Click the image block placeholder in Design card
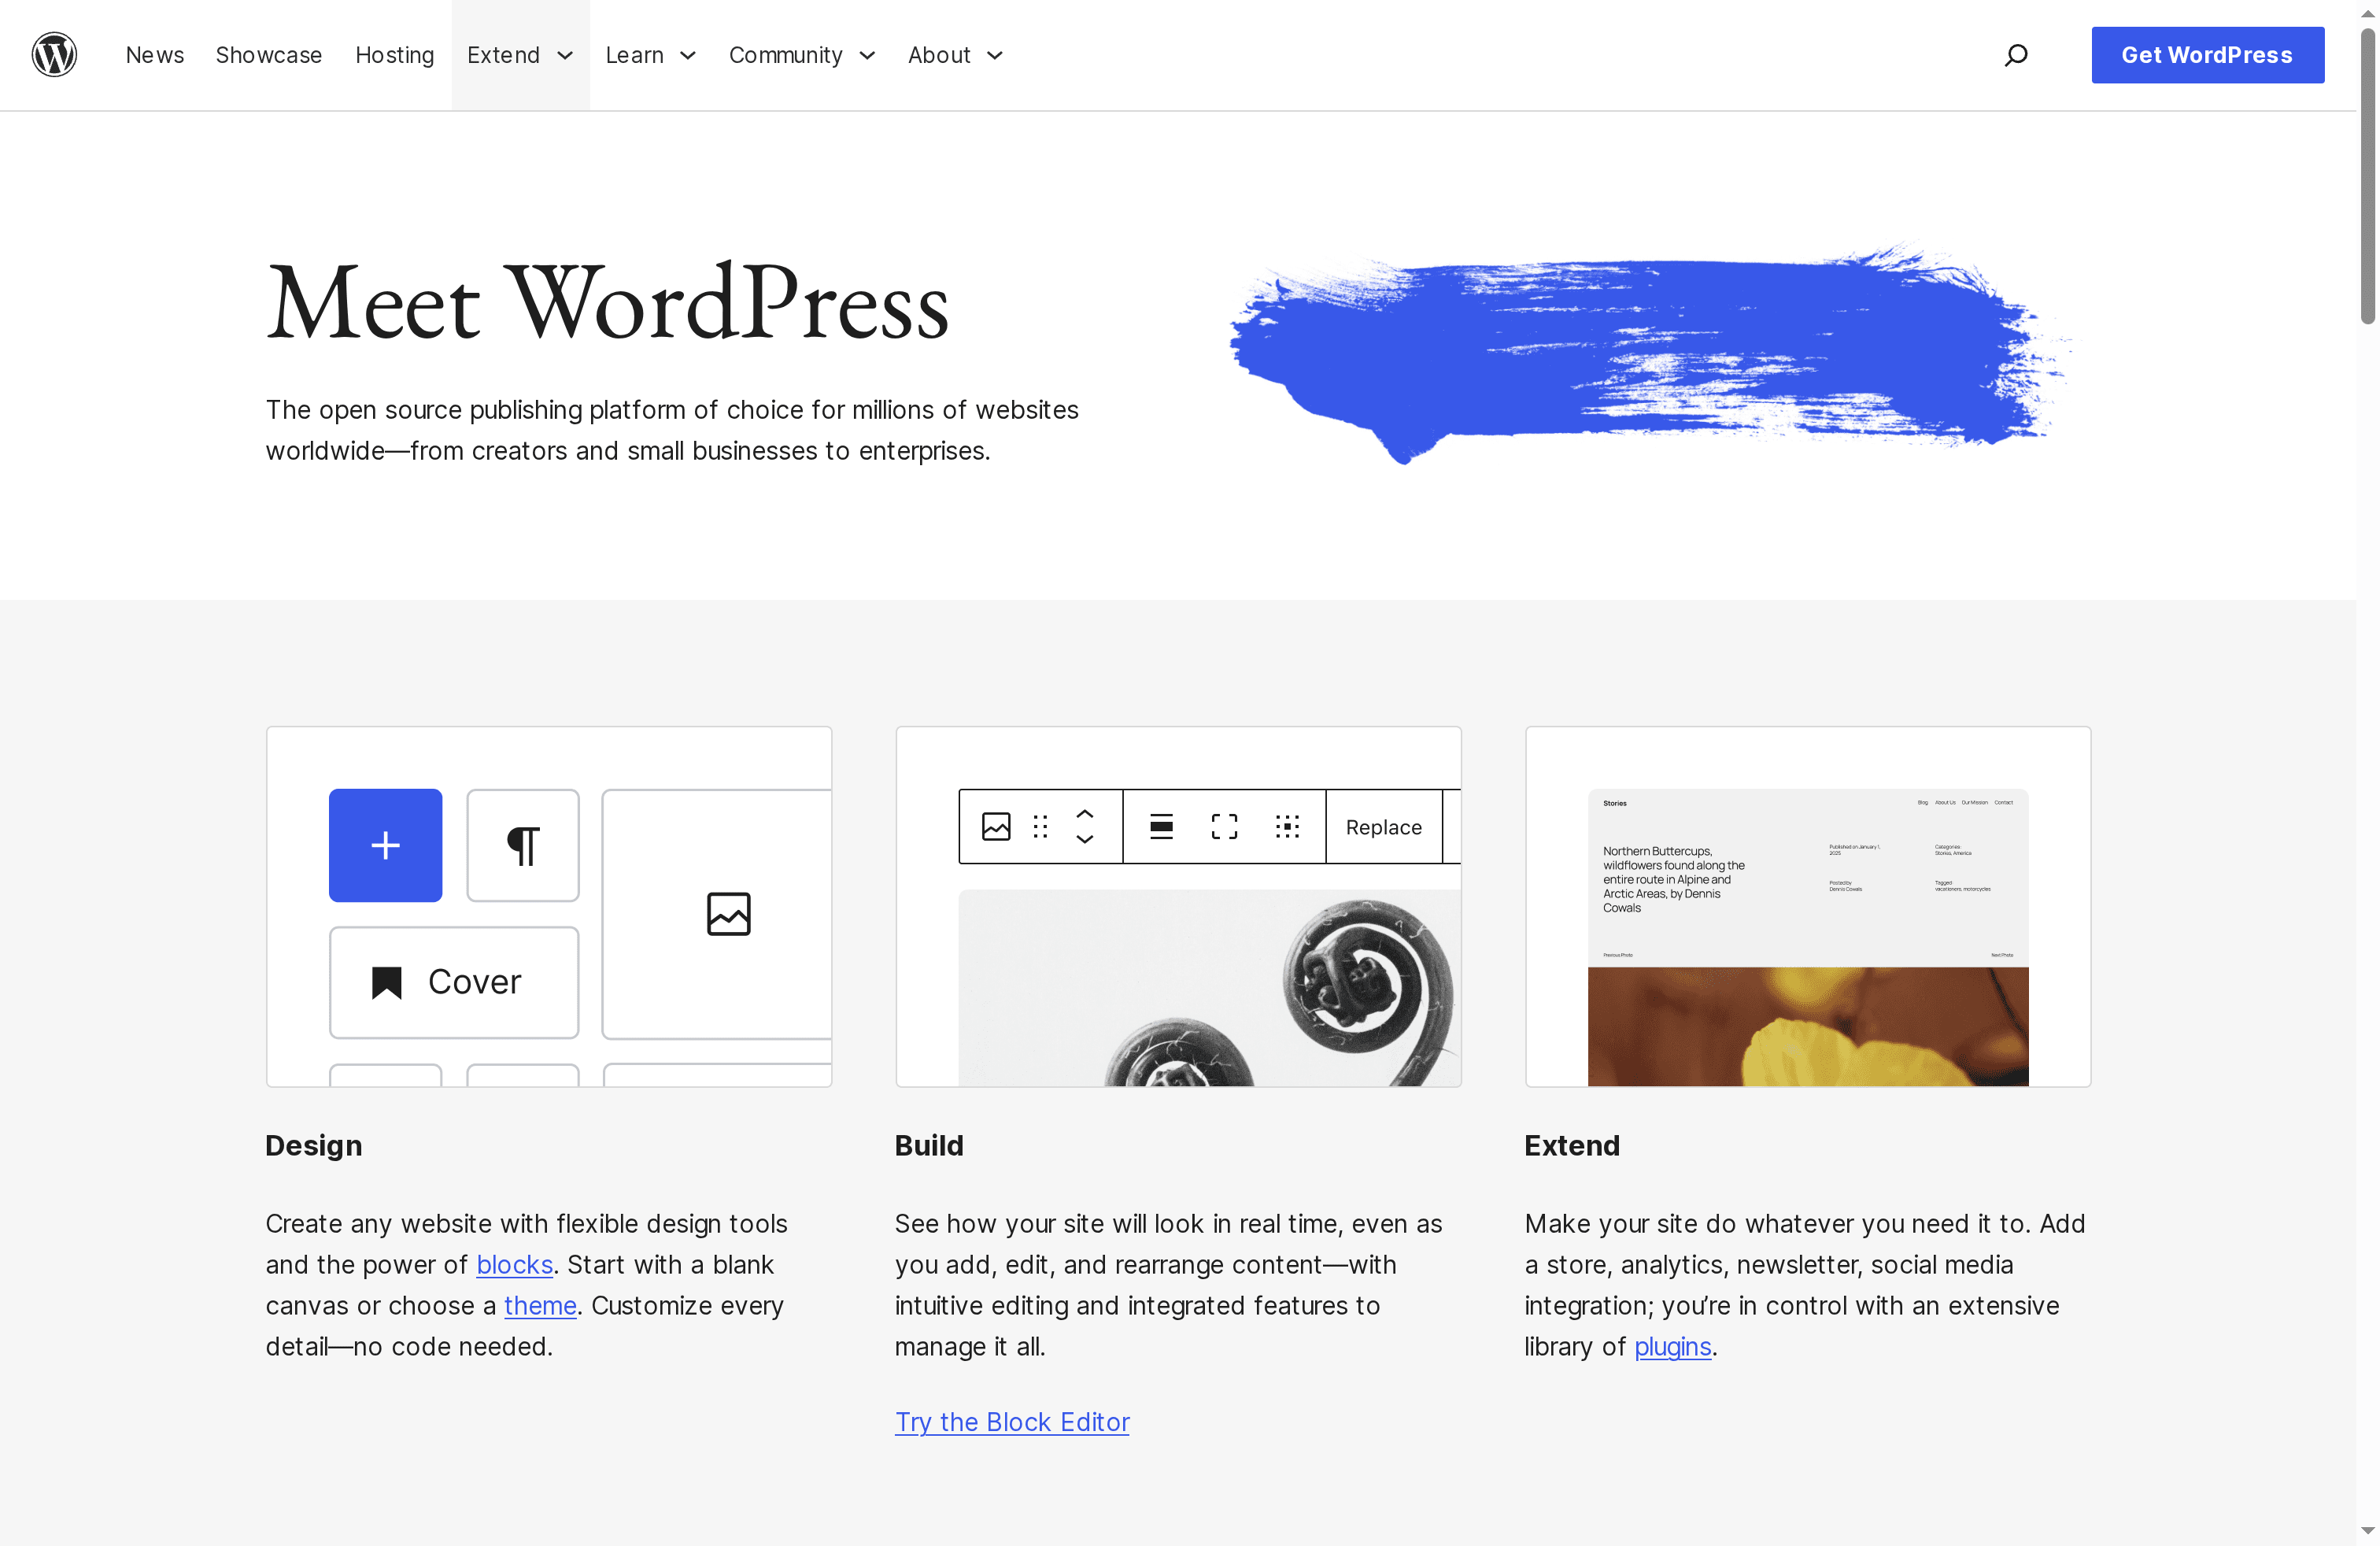This screenshot has height=1546, width=2380. 729,913
